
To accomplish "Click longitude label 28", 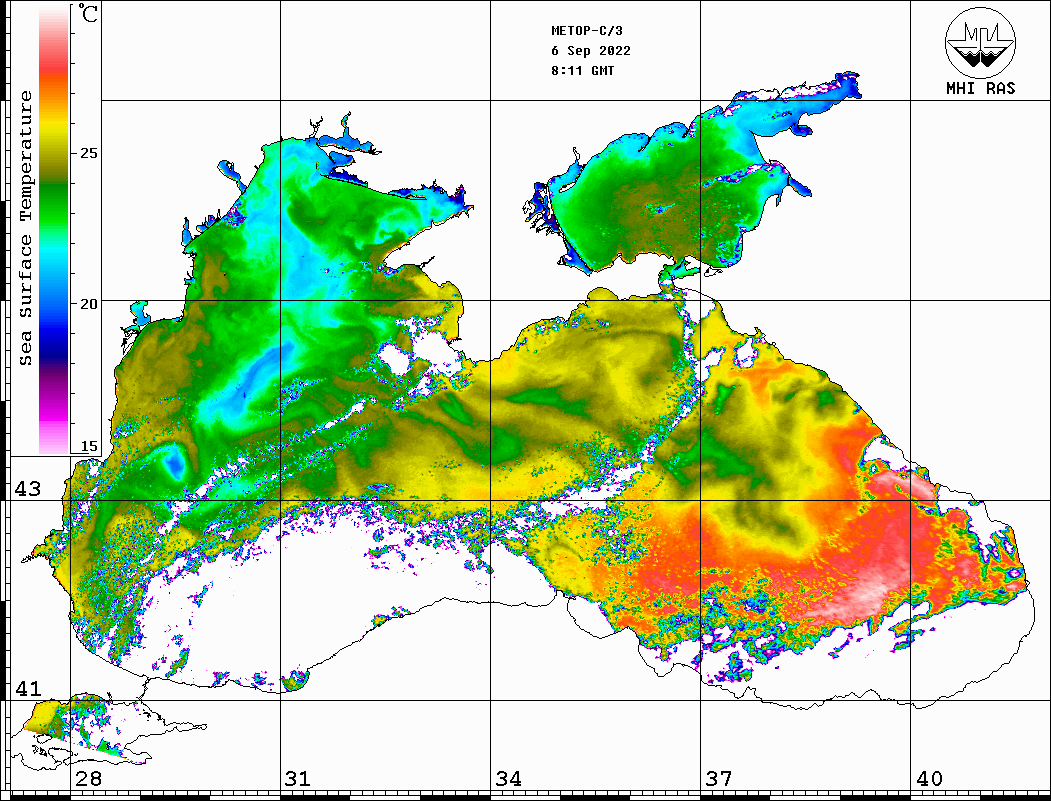I will (88, 779).
